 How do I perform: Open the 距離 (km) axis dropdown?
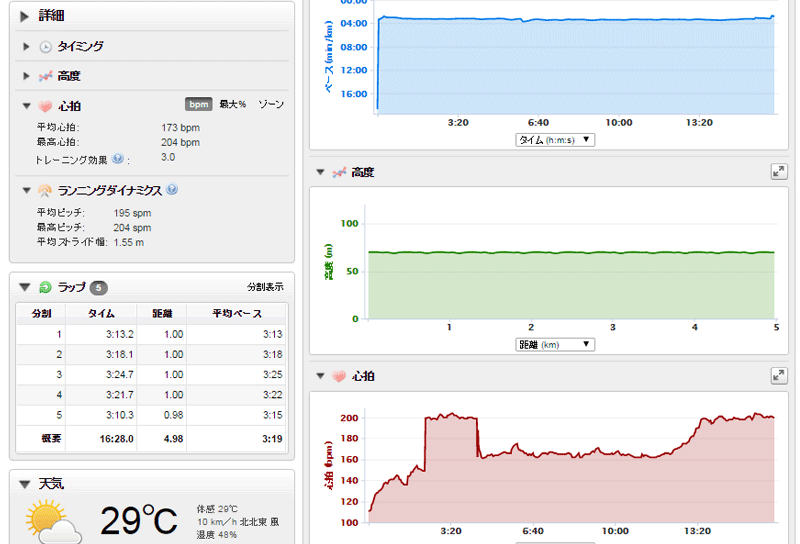click(x=555, y=344)
